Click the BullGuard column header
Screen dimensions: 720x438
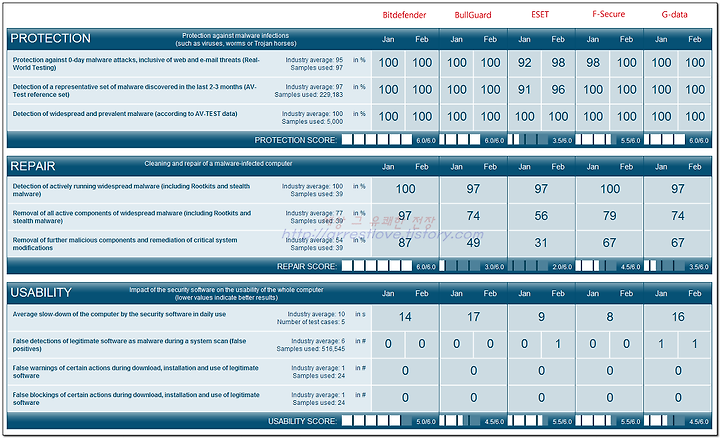click(472, 15)
